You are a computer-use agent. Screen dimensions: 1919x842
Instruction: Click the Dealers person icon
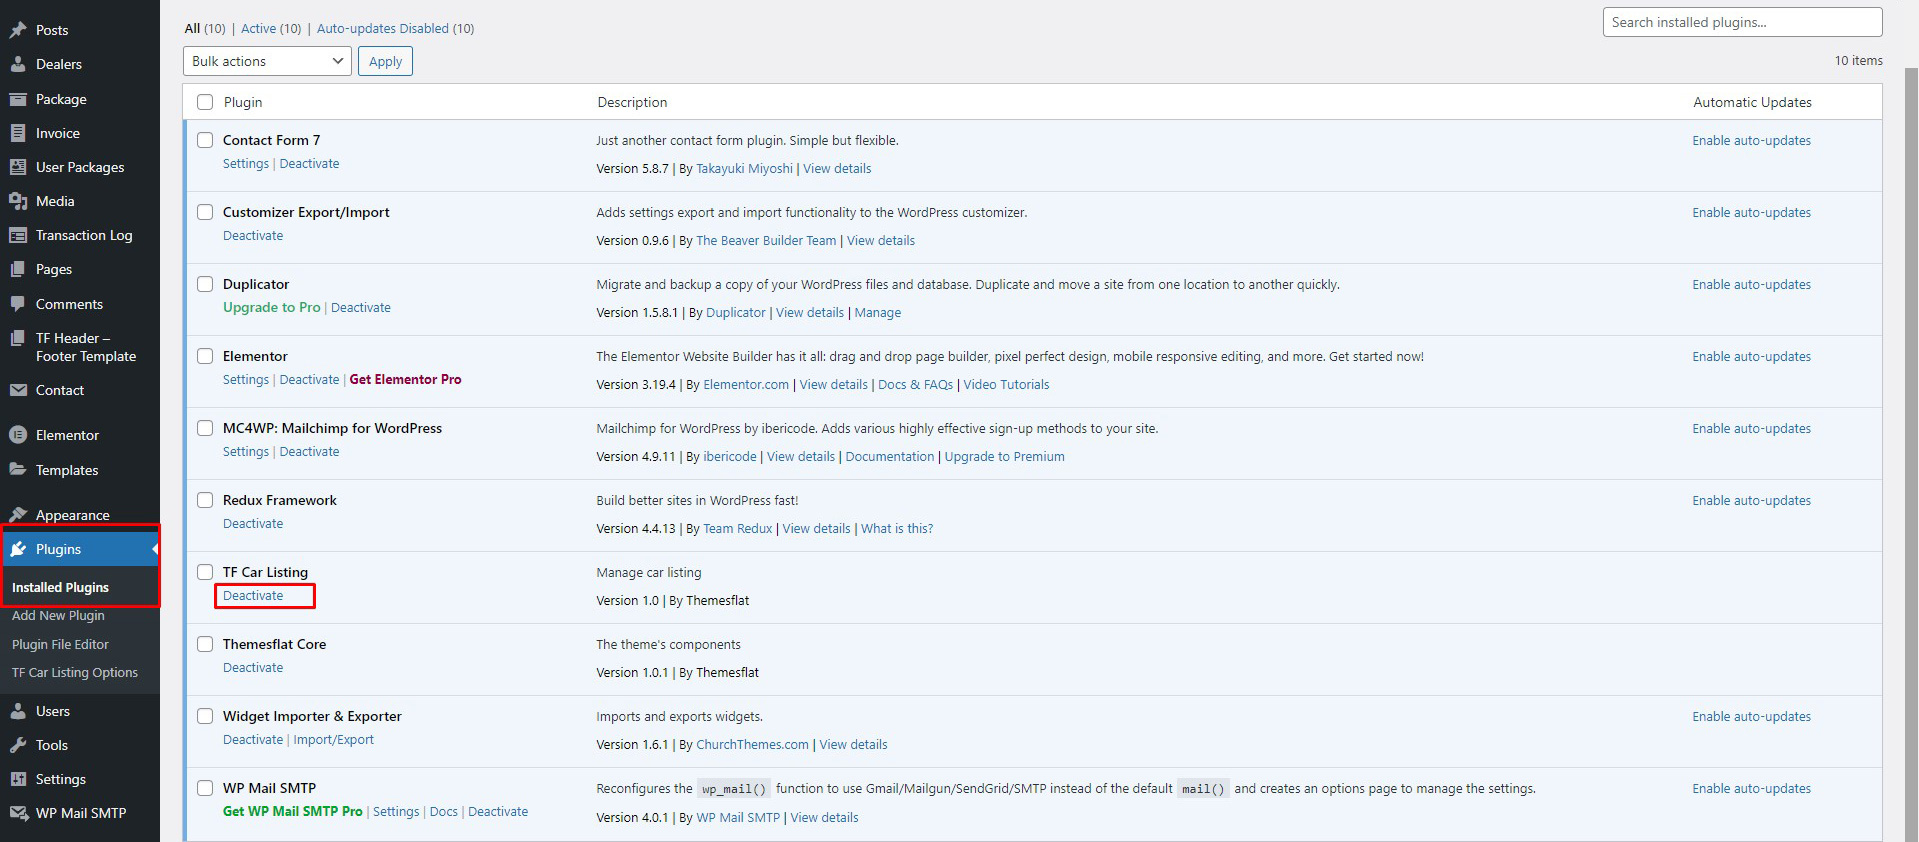[x=18, y=64]
